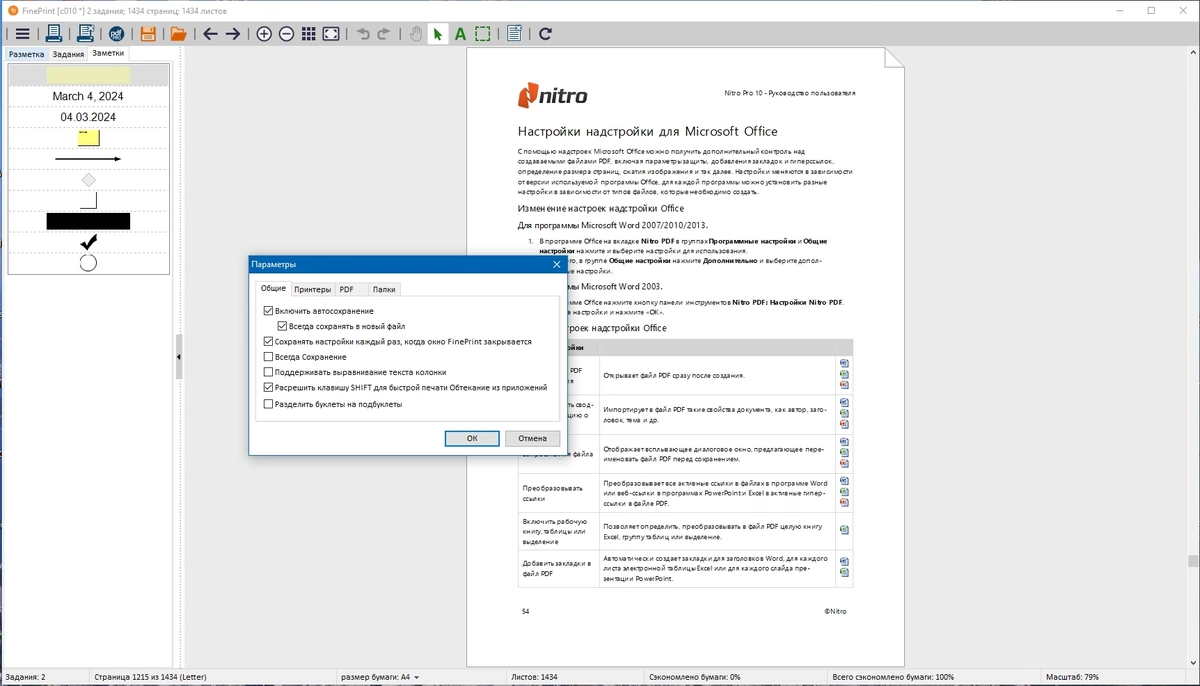Collapse the left sidebar with splitter arrow
This screenshot has width=1200, height=686.
coord(179,358)
